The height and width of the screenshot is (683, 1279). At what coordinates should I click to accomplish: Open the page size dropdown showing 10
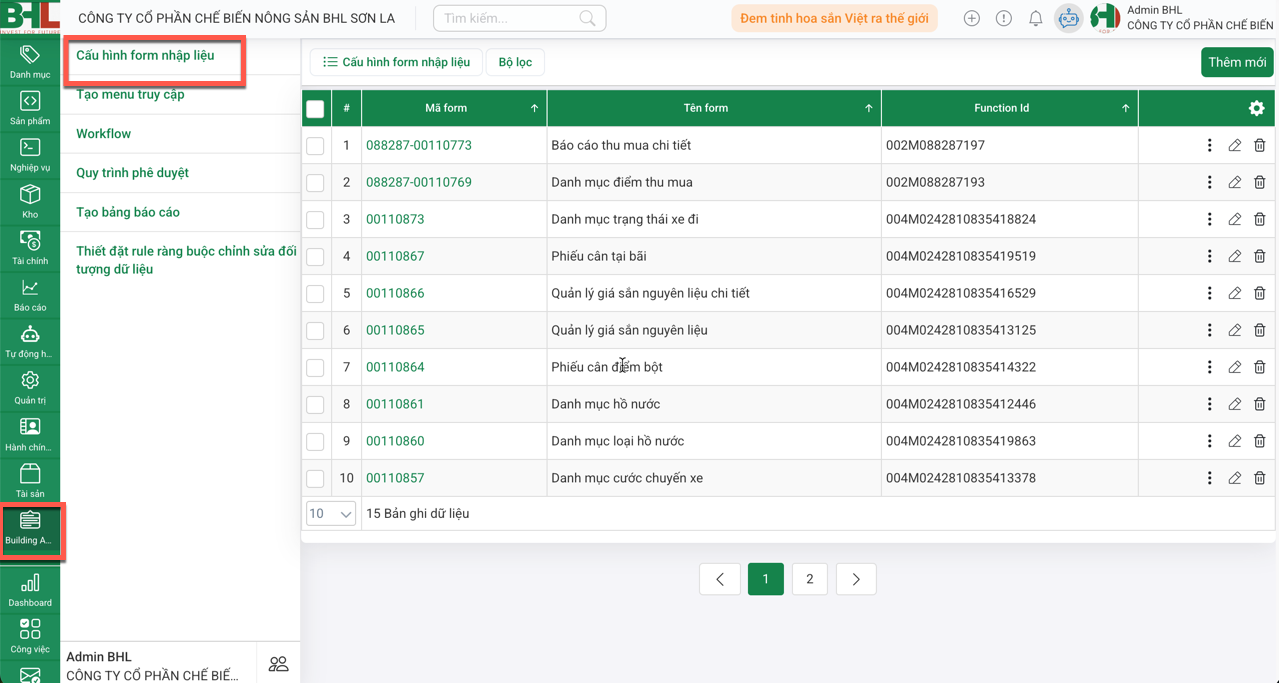330,514
